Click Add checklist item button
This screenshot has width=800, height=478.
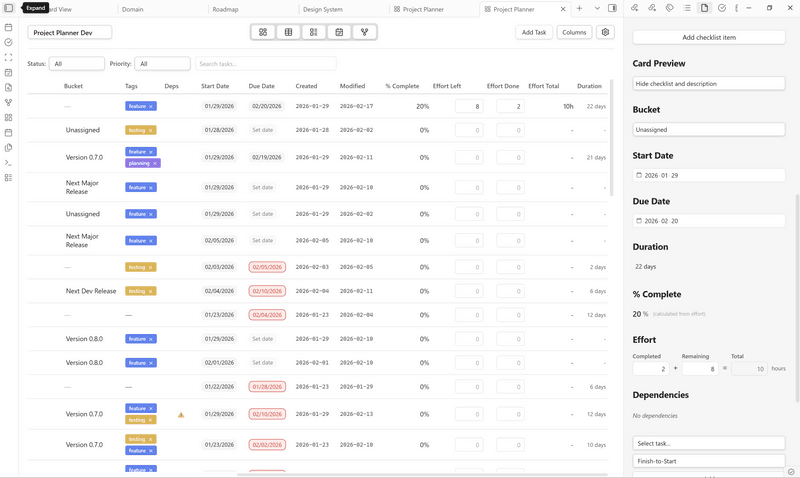click(x=709, y=37)
